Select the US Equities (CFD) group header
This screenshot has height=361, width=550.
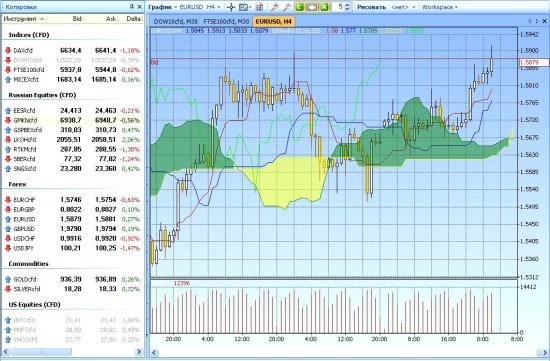pyautogui.click(x=34, y=305)
